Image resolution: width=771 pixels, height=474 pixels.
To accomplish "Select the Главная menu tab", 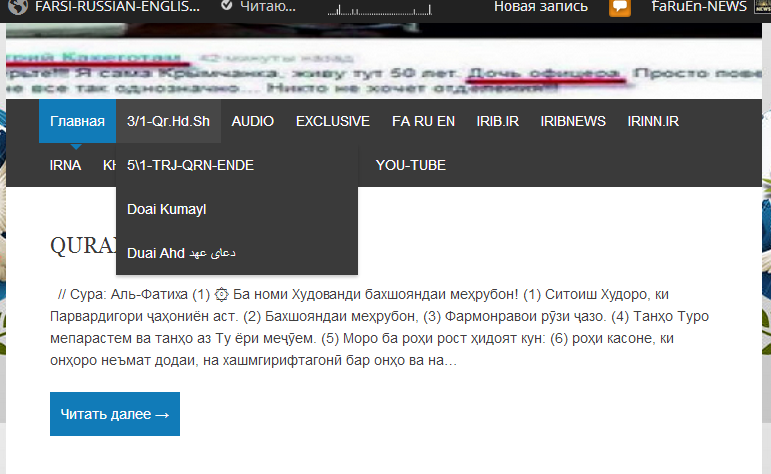I will coord(77,121).
